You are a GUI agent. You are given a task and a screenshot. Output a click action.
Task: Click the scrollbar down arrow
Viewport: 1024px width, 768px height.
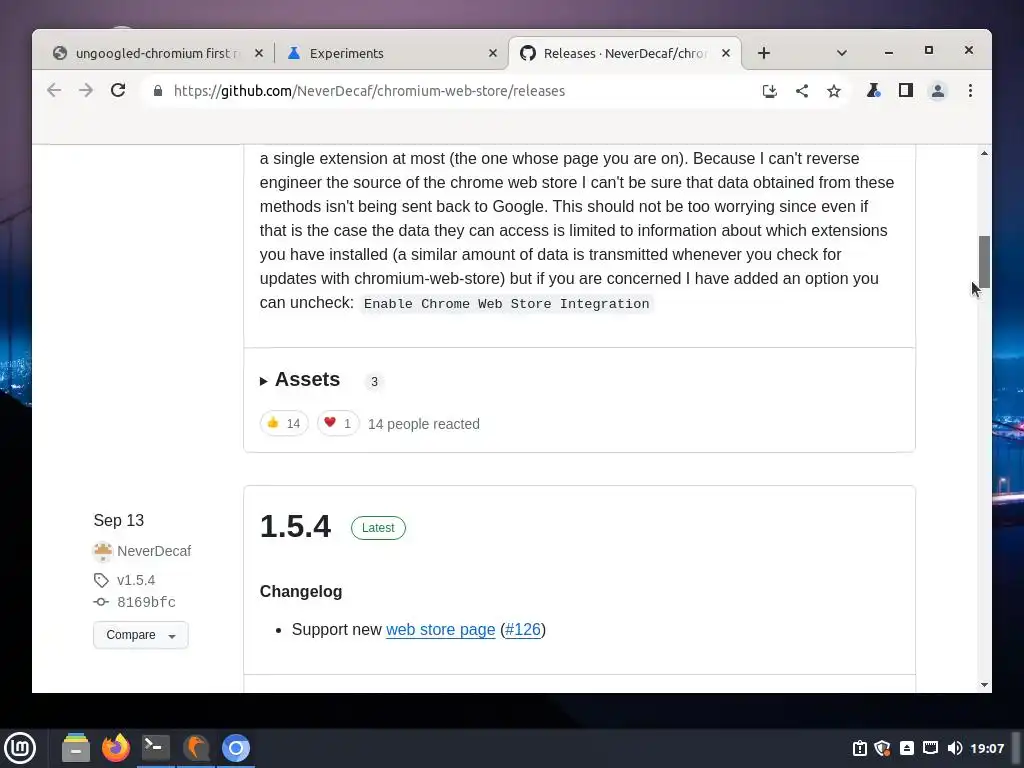[984, 685]
